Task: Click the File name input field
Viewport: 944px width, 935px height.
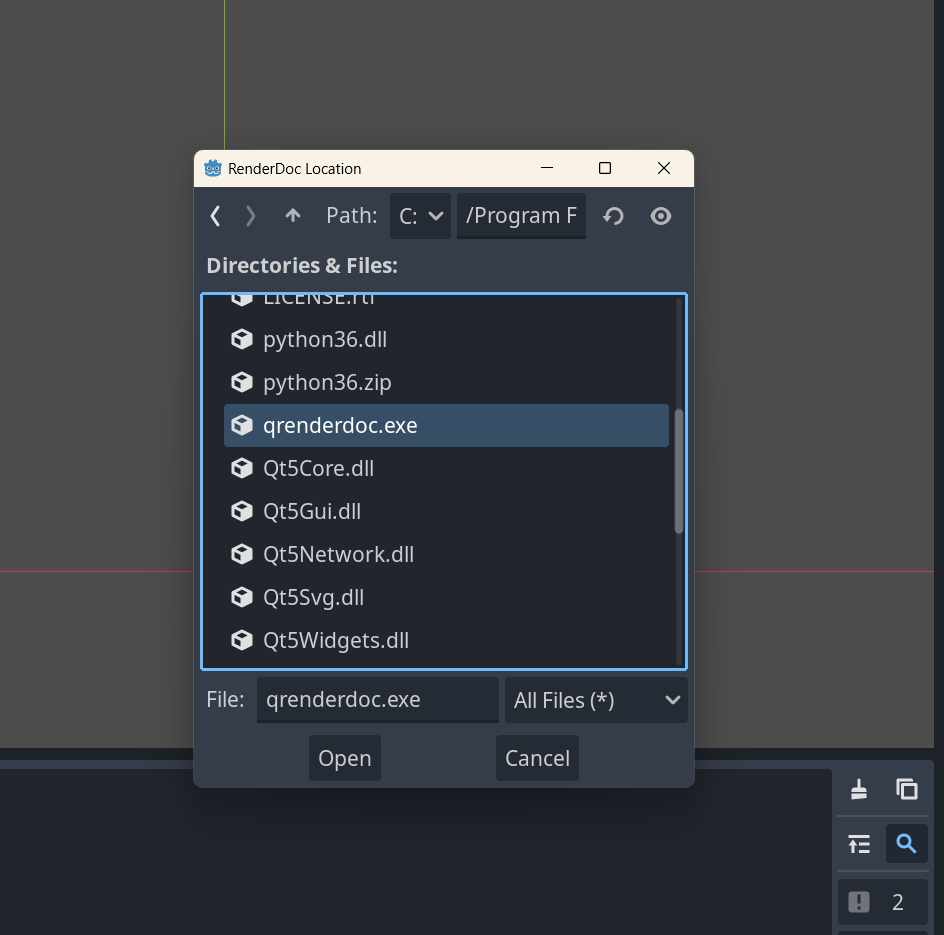Action: point(377,700)
